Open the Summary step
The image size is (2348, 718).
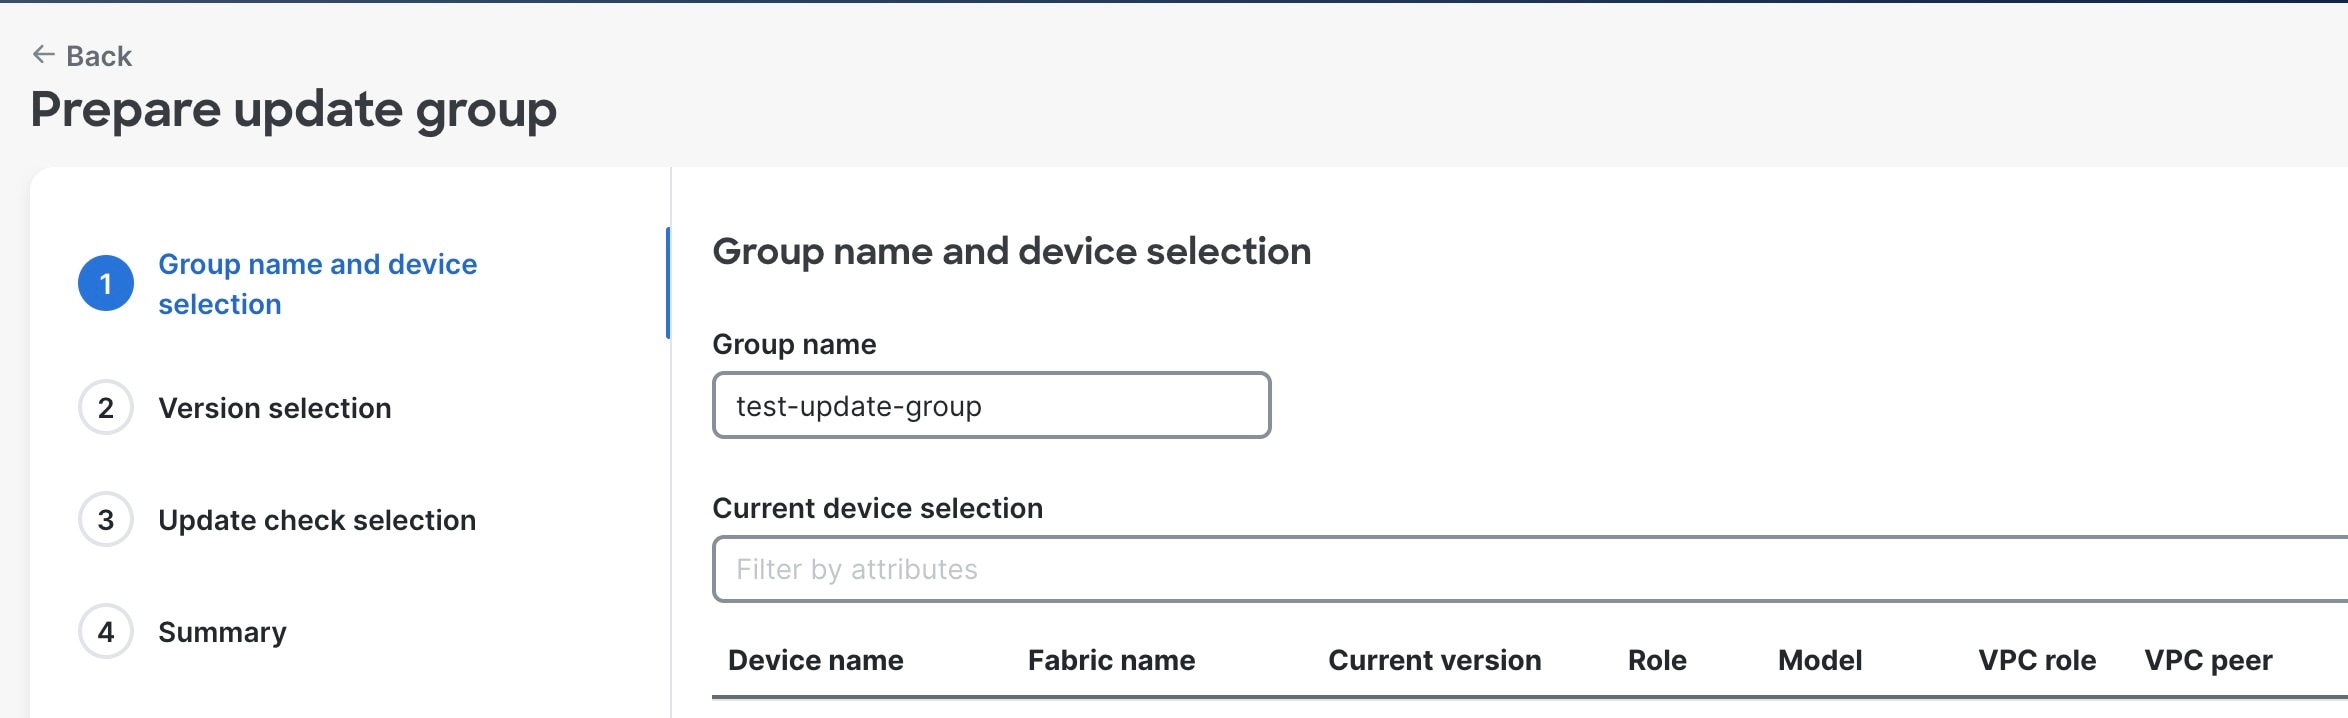point(222,632)
